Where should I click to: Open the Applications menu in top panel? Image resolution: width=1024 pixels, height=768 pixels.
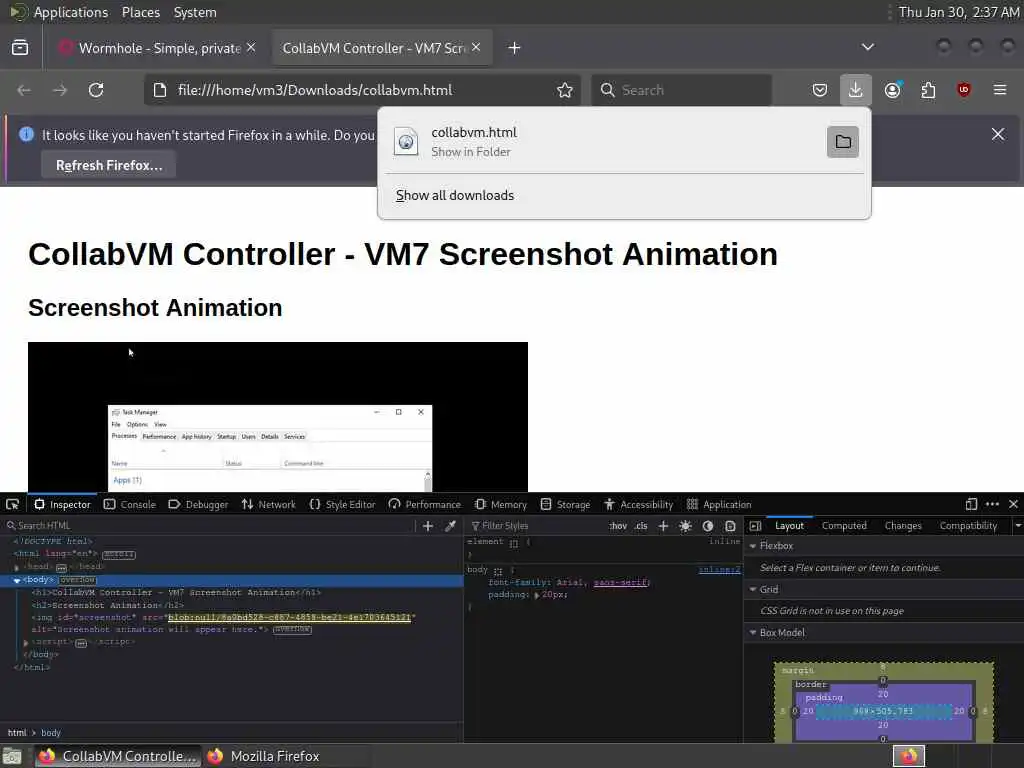tap(71, 12)
